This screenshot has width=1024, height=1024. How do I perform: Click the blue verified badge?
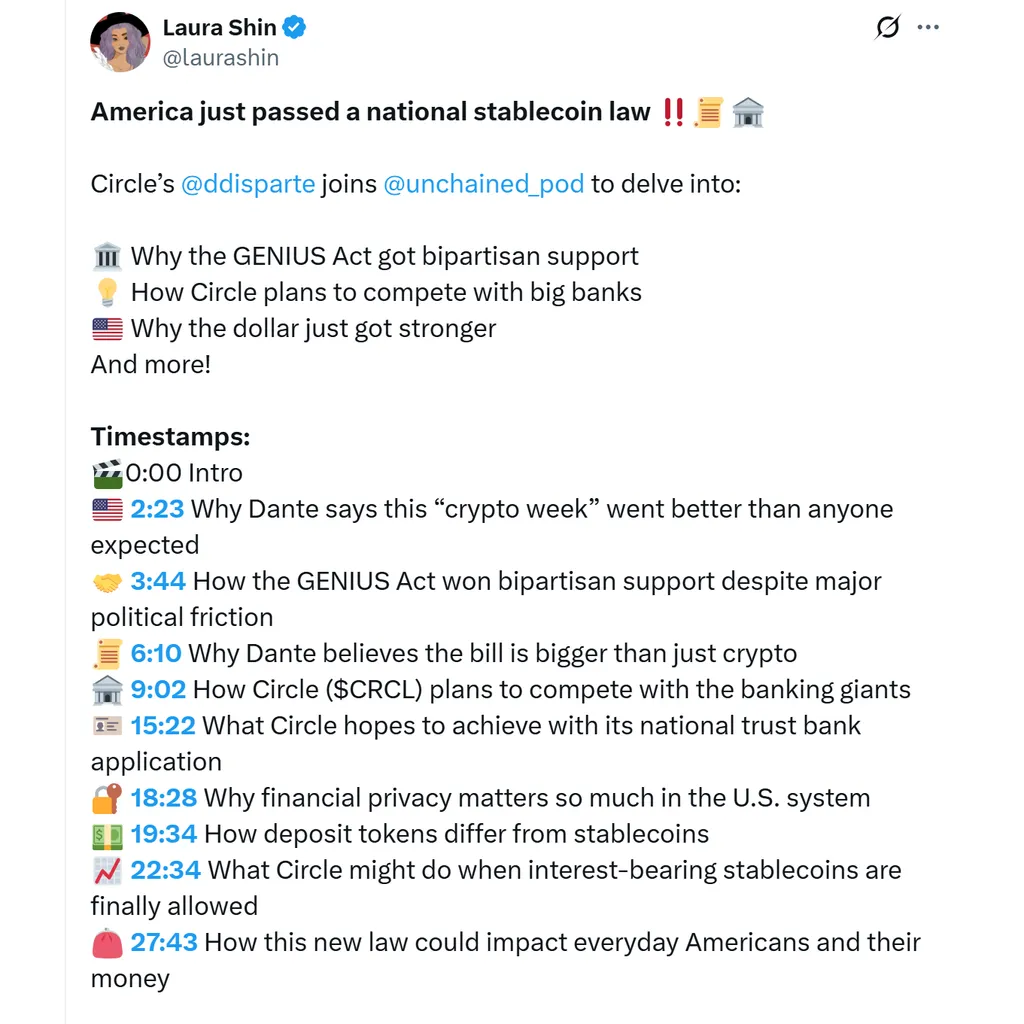[x=294, y=27]
